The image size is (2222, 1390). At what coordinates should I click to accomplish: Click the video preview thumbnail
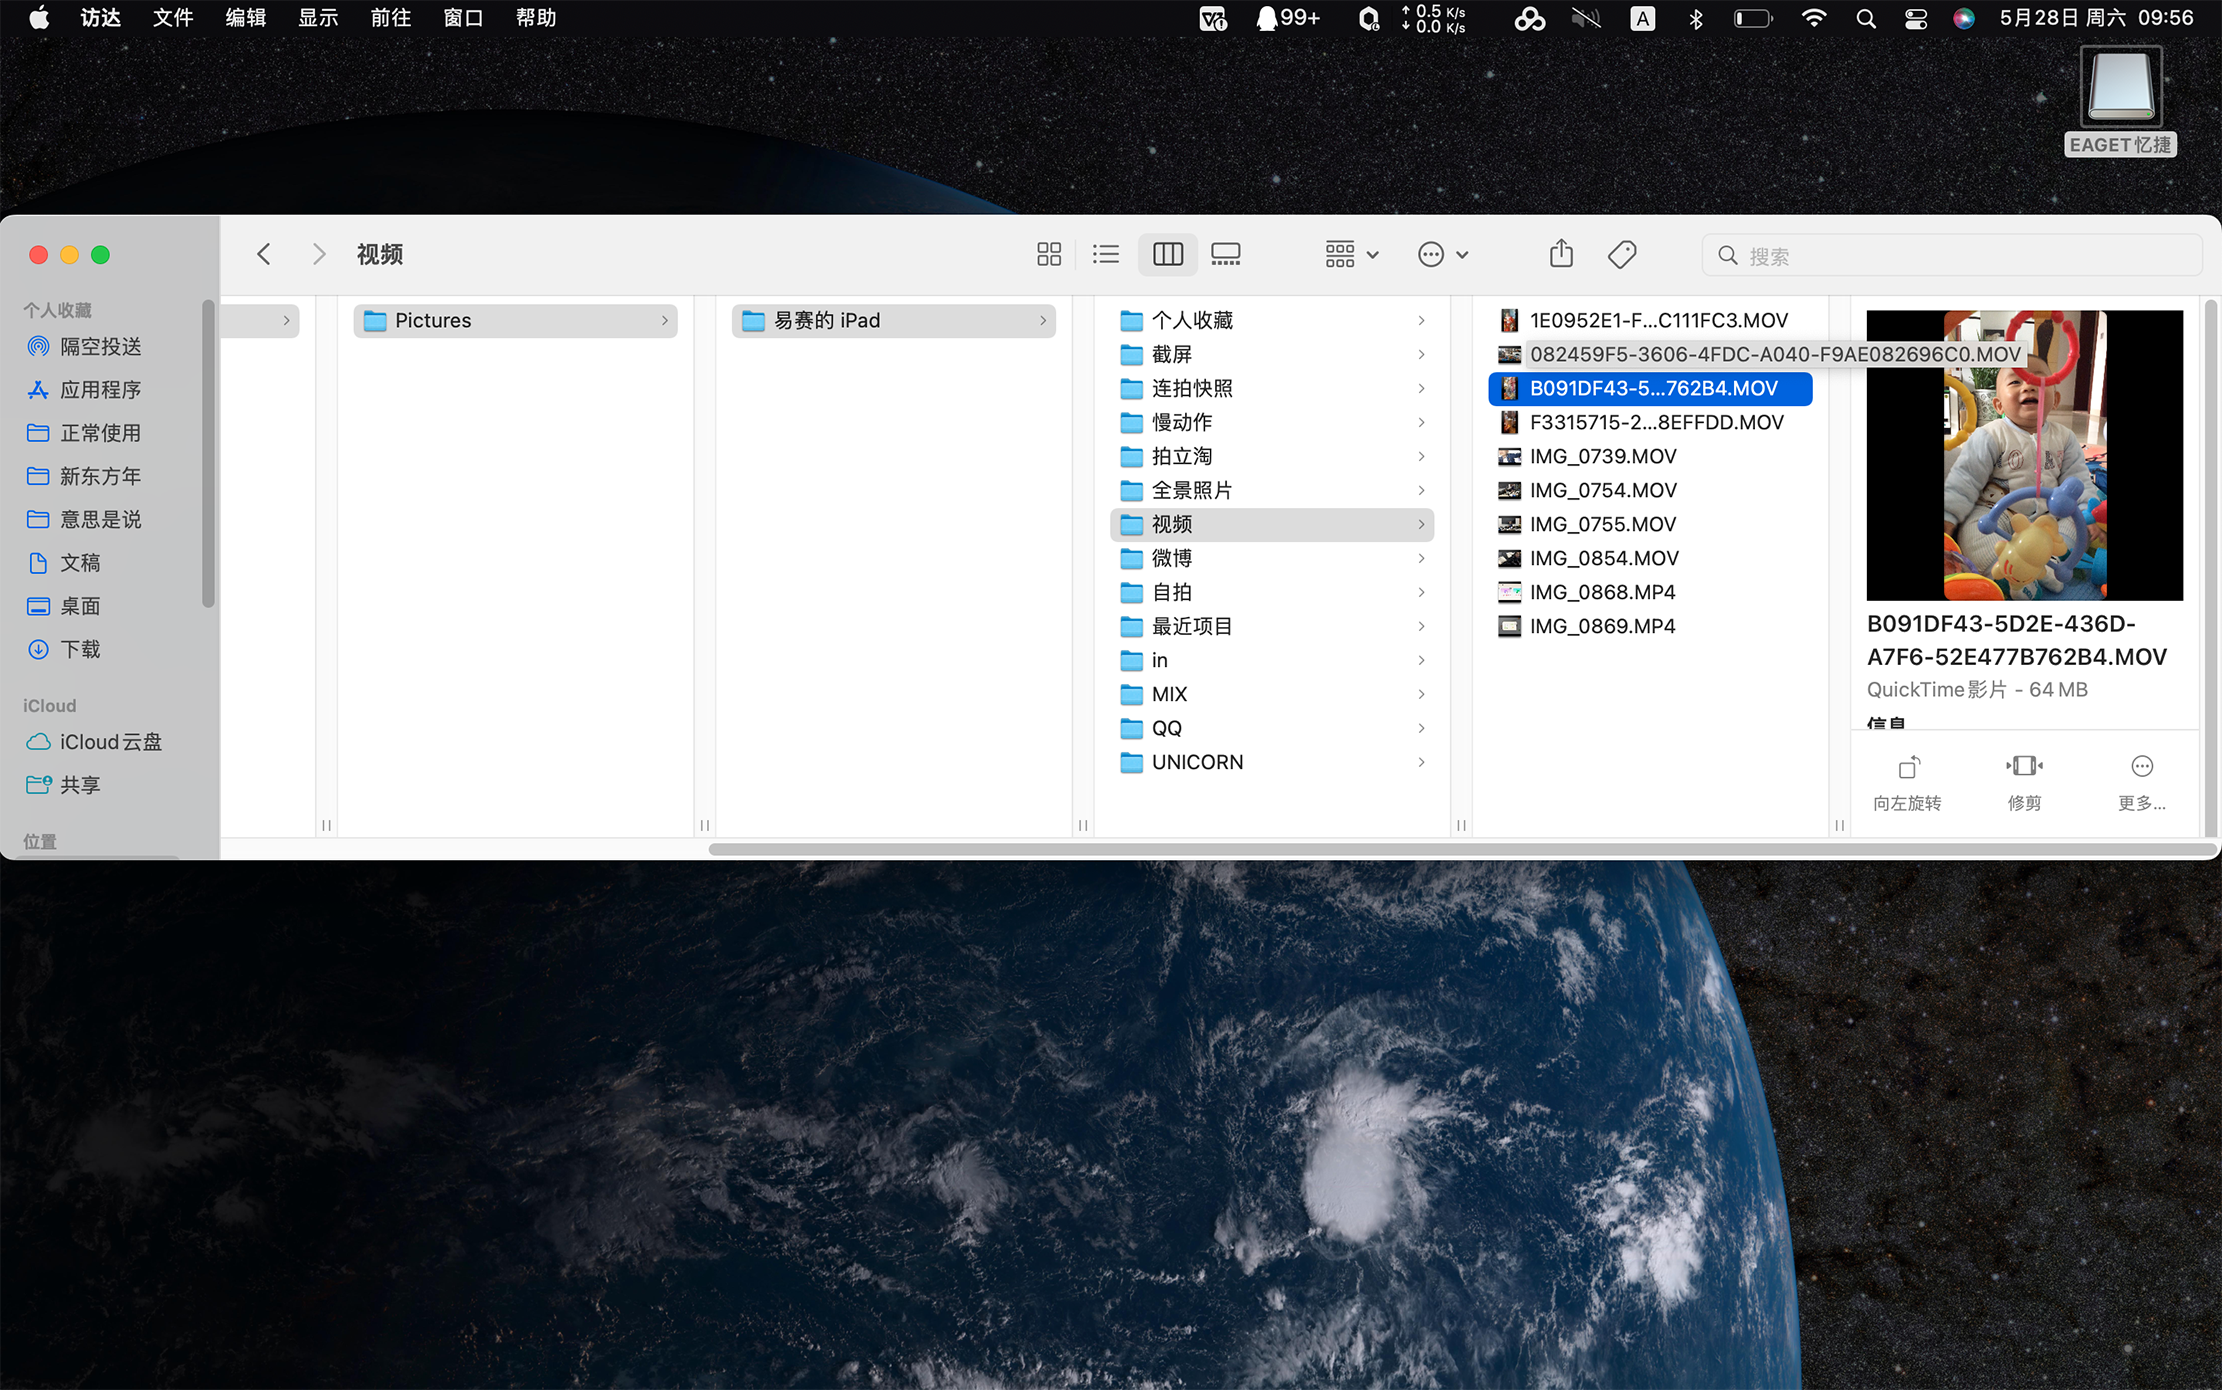(2024, 455)
